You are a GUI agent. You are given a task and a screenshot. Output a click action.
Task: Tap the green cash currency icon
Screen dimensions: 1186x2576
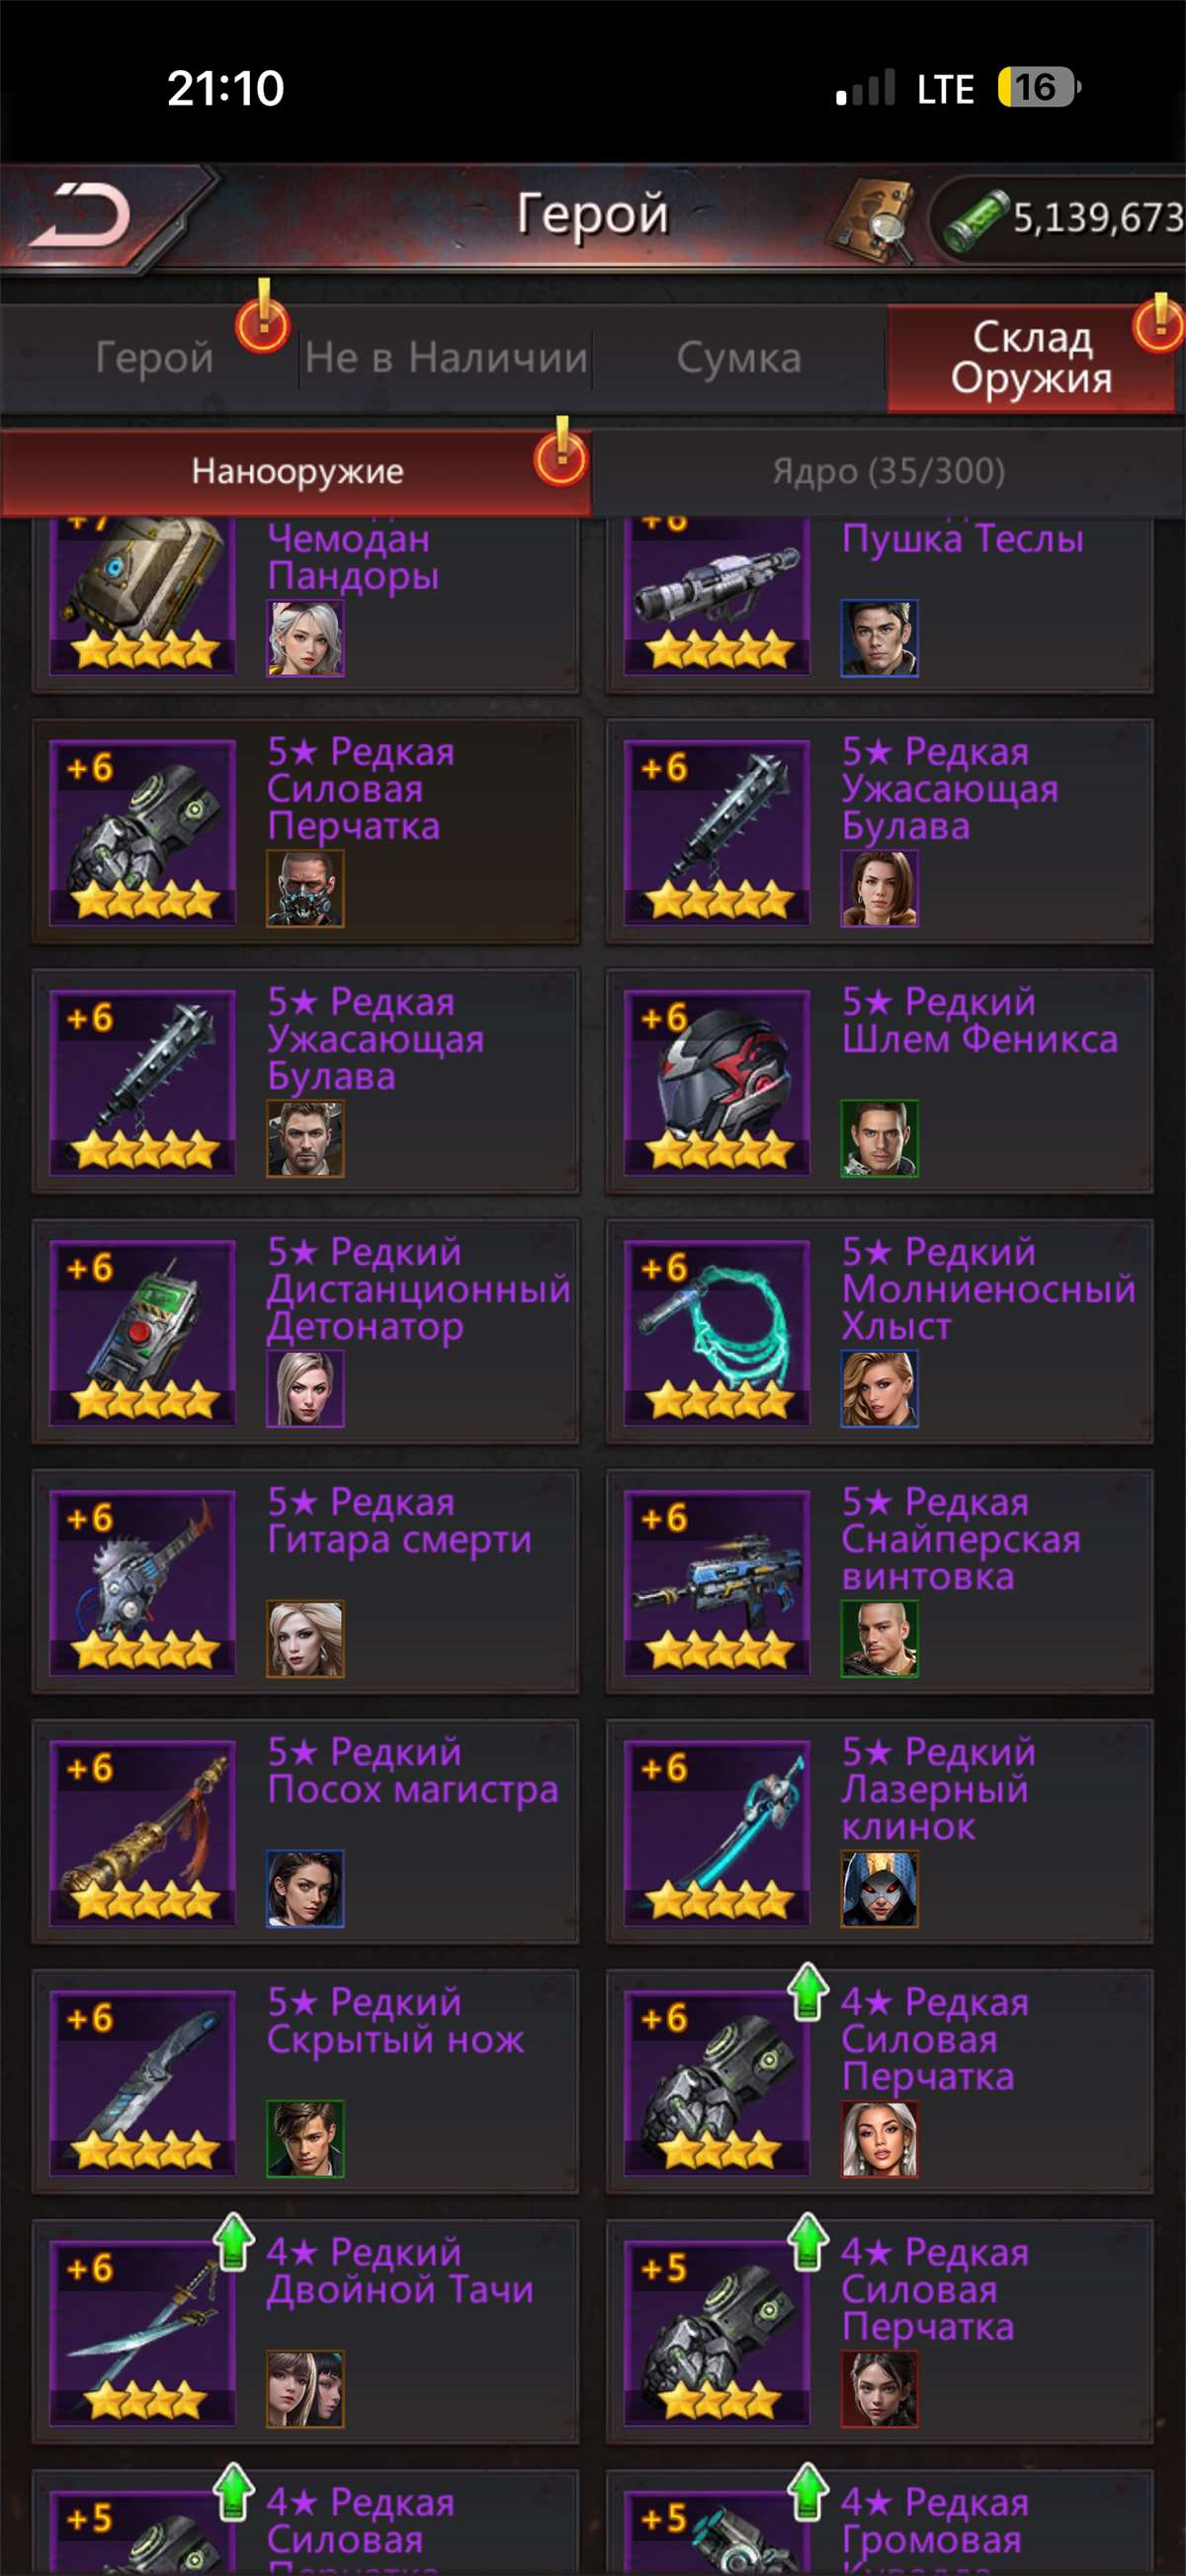click(974, 220)
